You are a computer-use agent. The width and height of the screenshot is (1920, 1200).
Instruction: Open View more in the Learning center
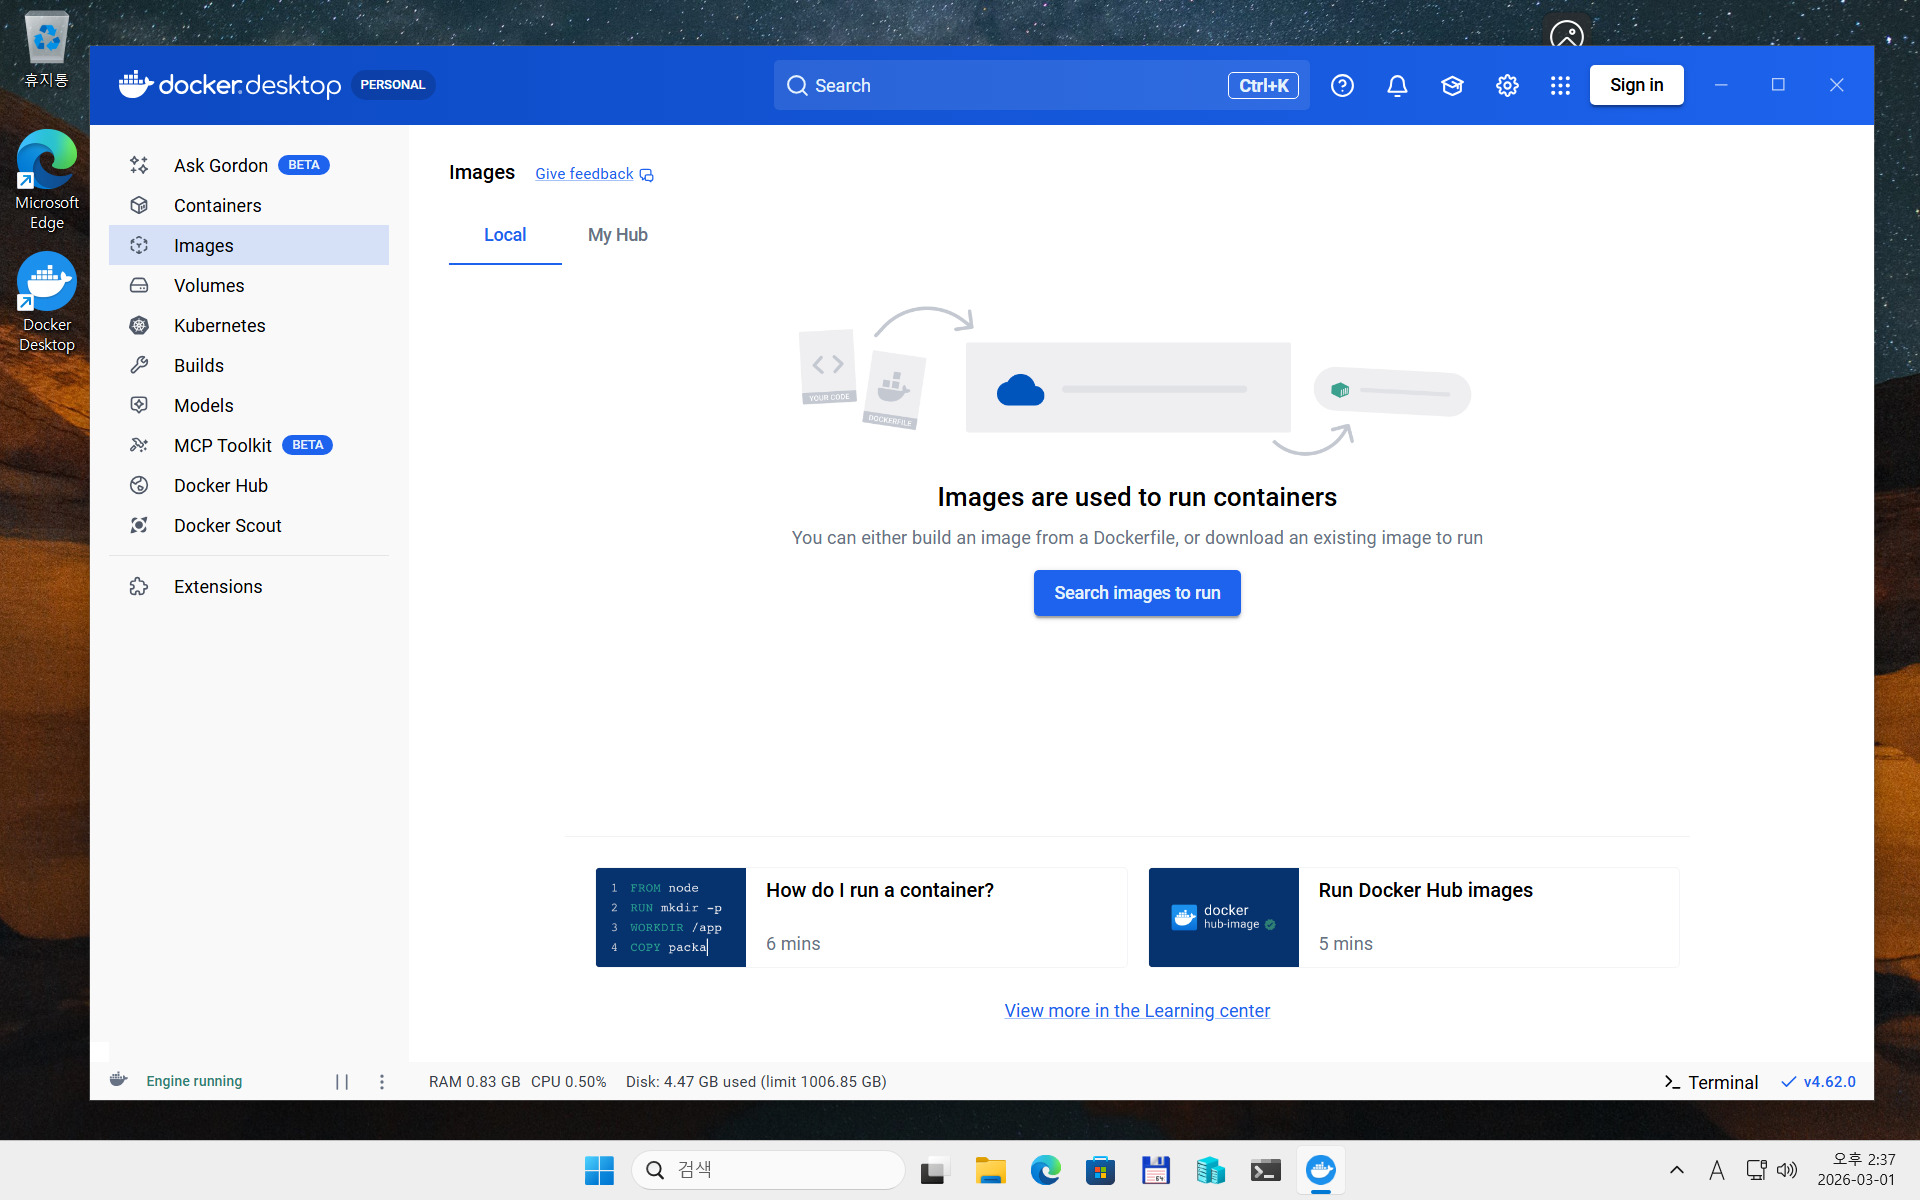(1137, 1011)
